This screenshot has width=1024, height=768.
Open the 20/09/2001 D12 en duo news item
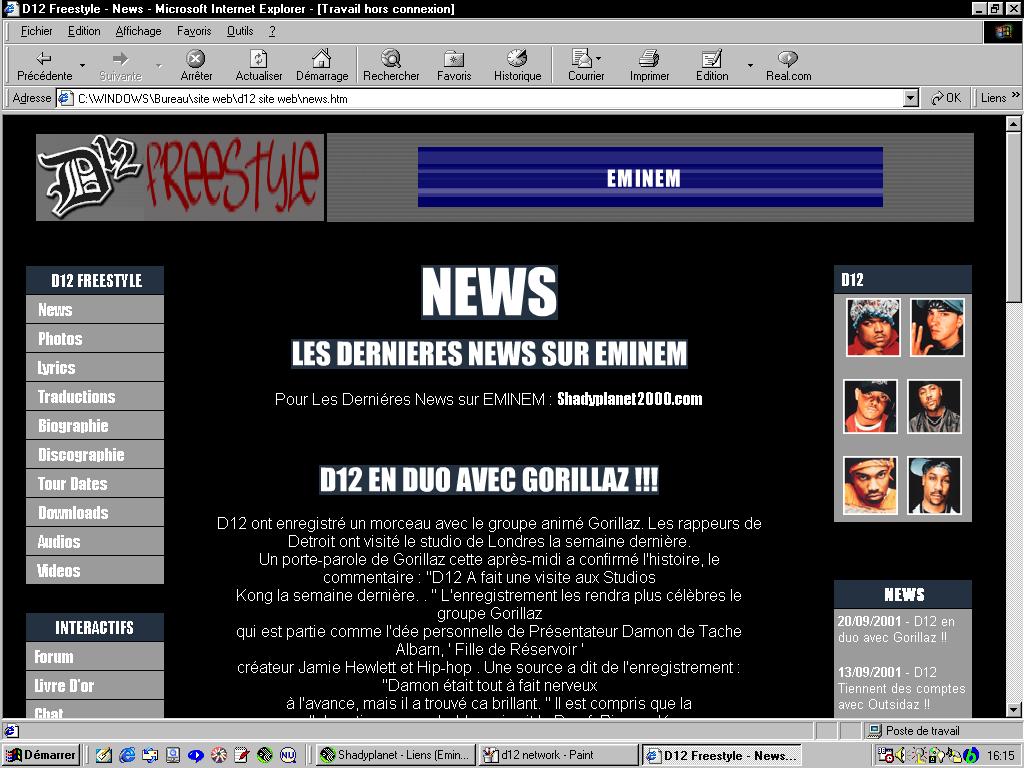coord(896,630)
